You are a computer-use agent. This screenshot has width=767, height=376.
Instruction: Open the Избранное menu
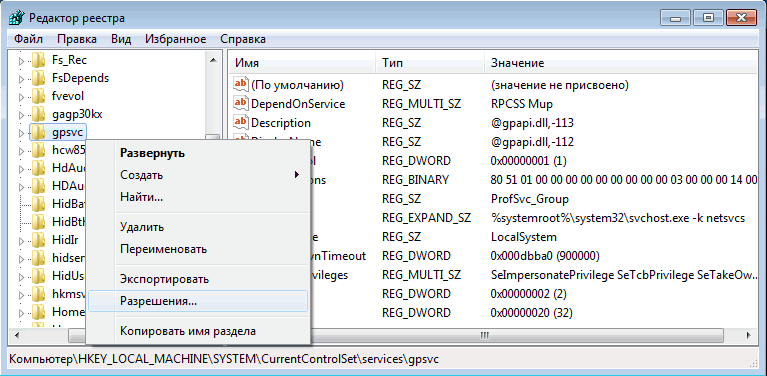[x=176, y=39]
